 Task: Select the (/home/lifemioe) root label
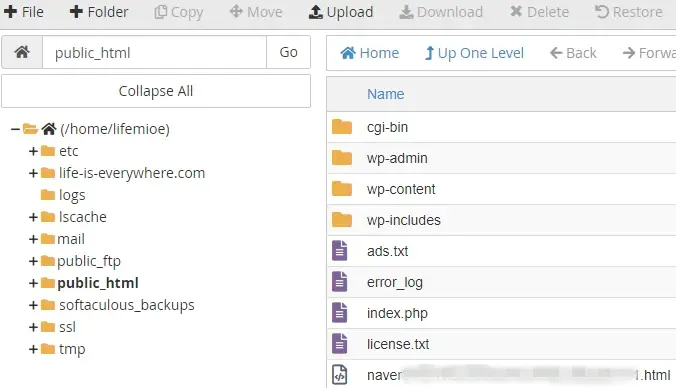coord(115,129)
